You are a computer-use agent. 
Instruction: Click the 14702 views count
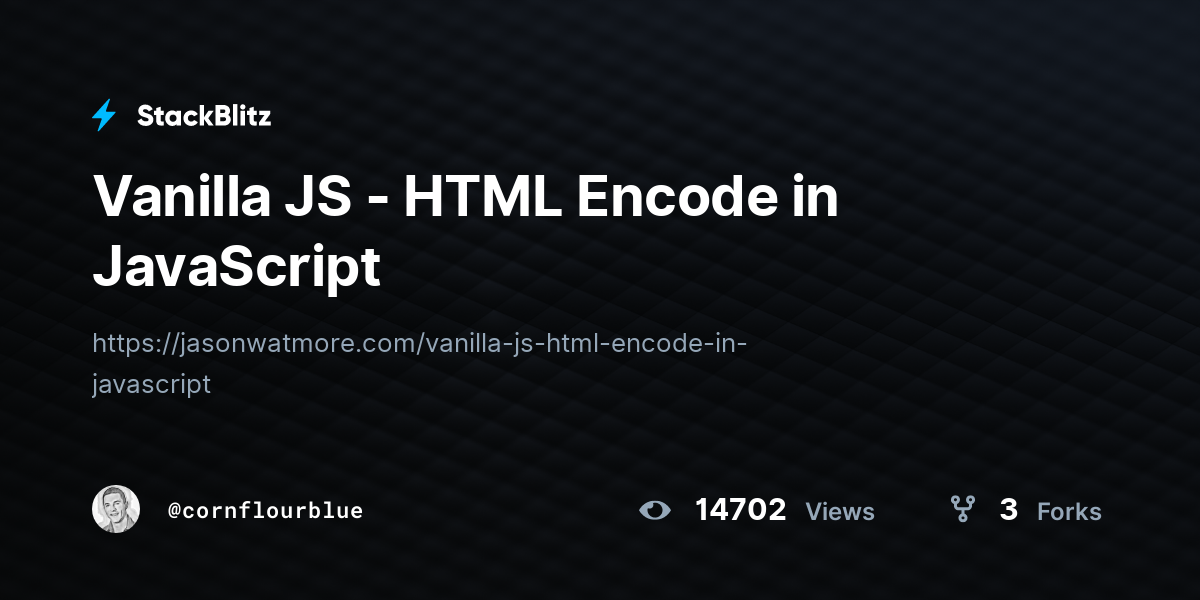(741, 510)
